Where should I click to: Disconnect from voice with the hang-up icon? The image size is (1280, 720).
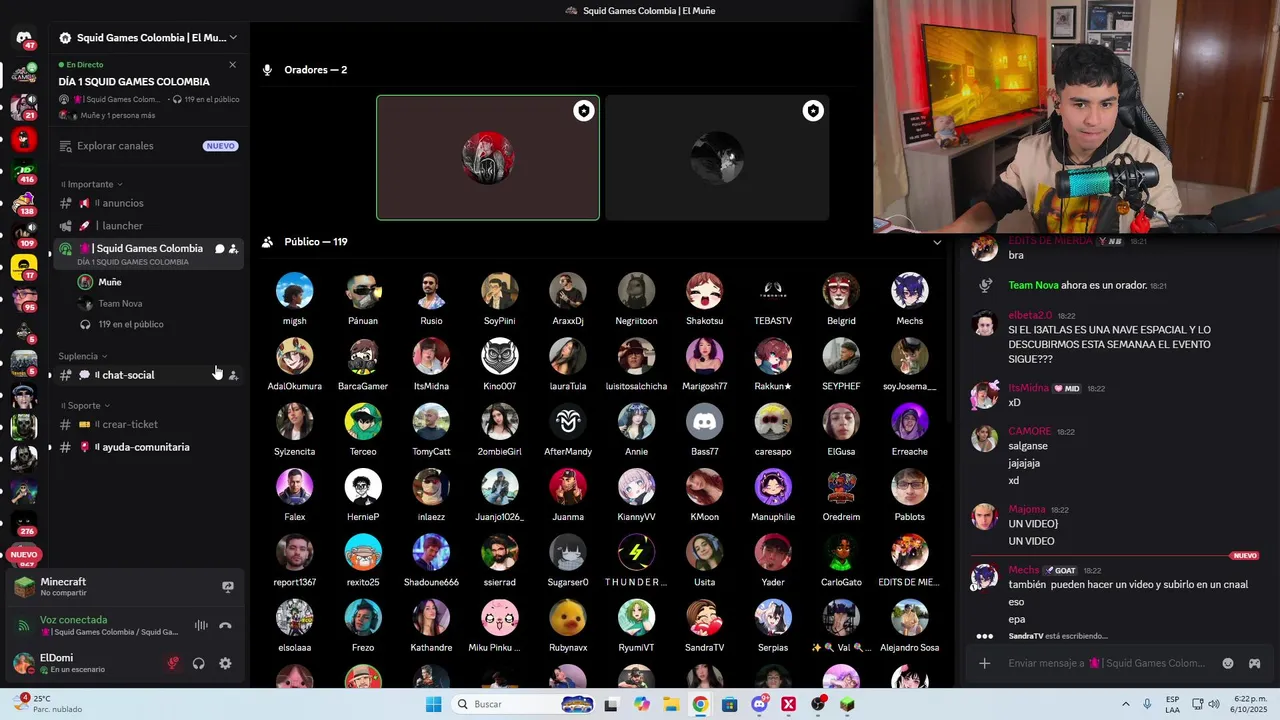(x=225, y=625)
